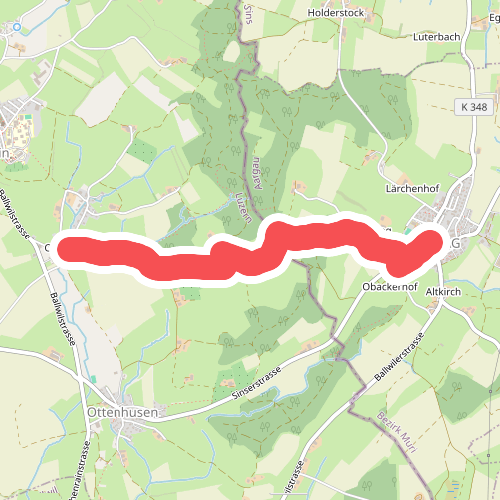Click the Holderstock place label
This screenshot has height=500, width=500.
click(336, 13)
